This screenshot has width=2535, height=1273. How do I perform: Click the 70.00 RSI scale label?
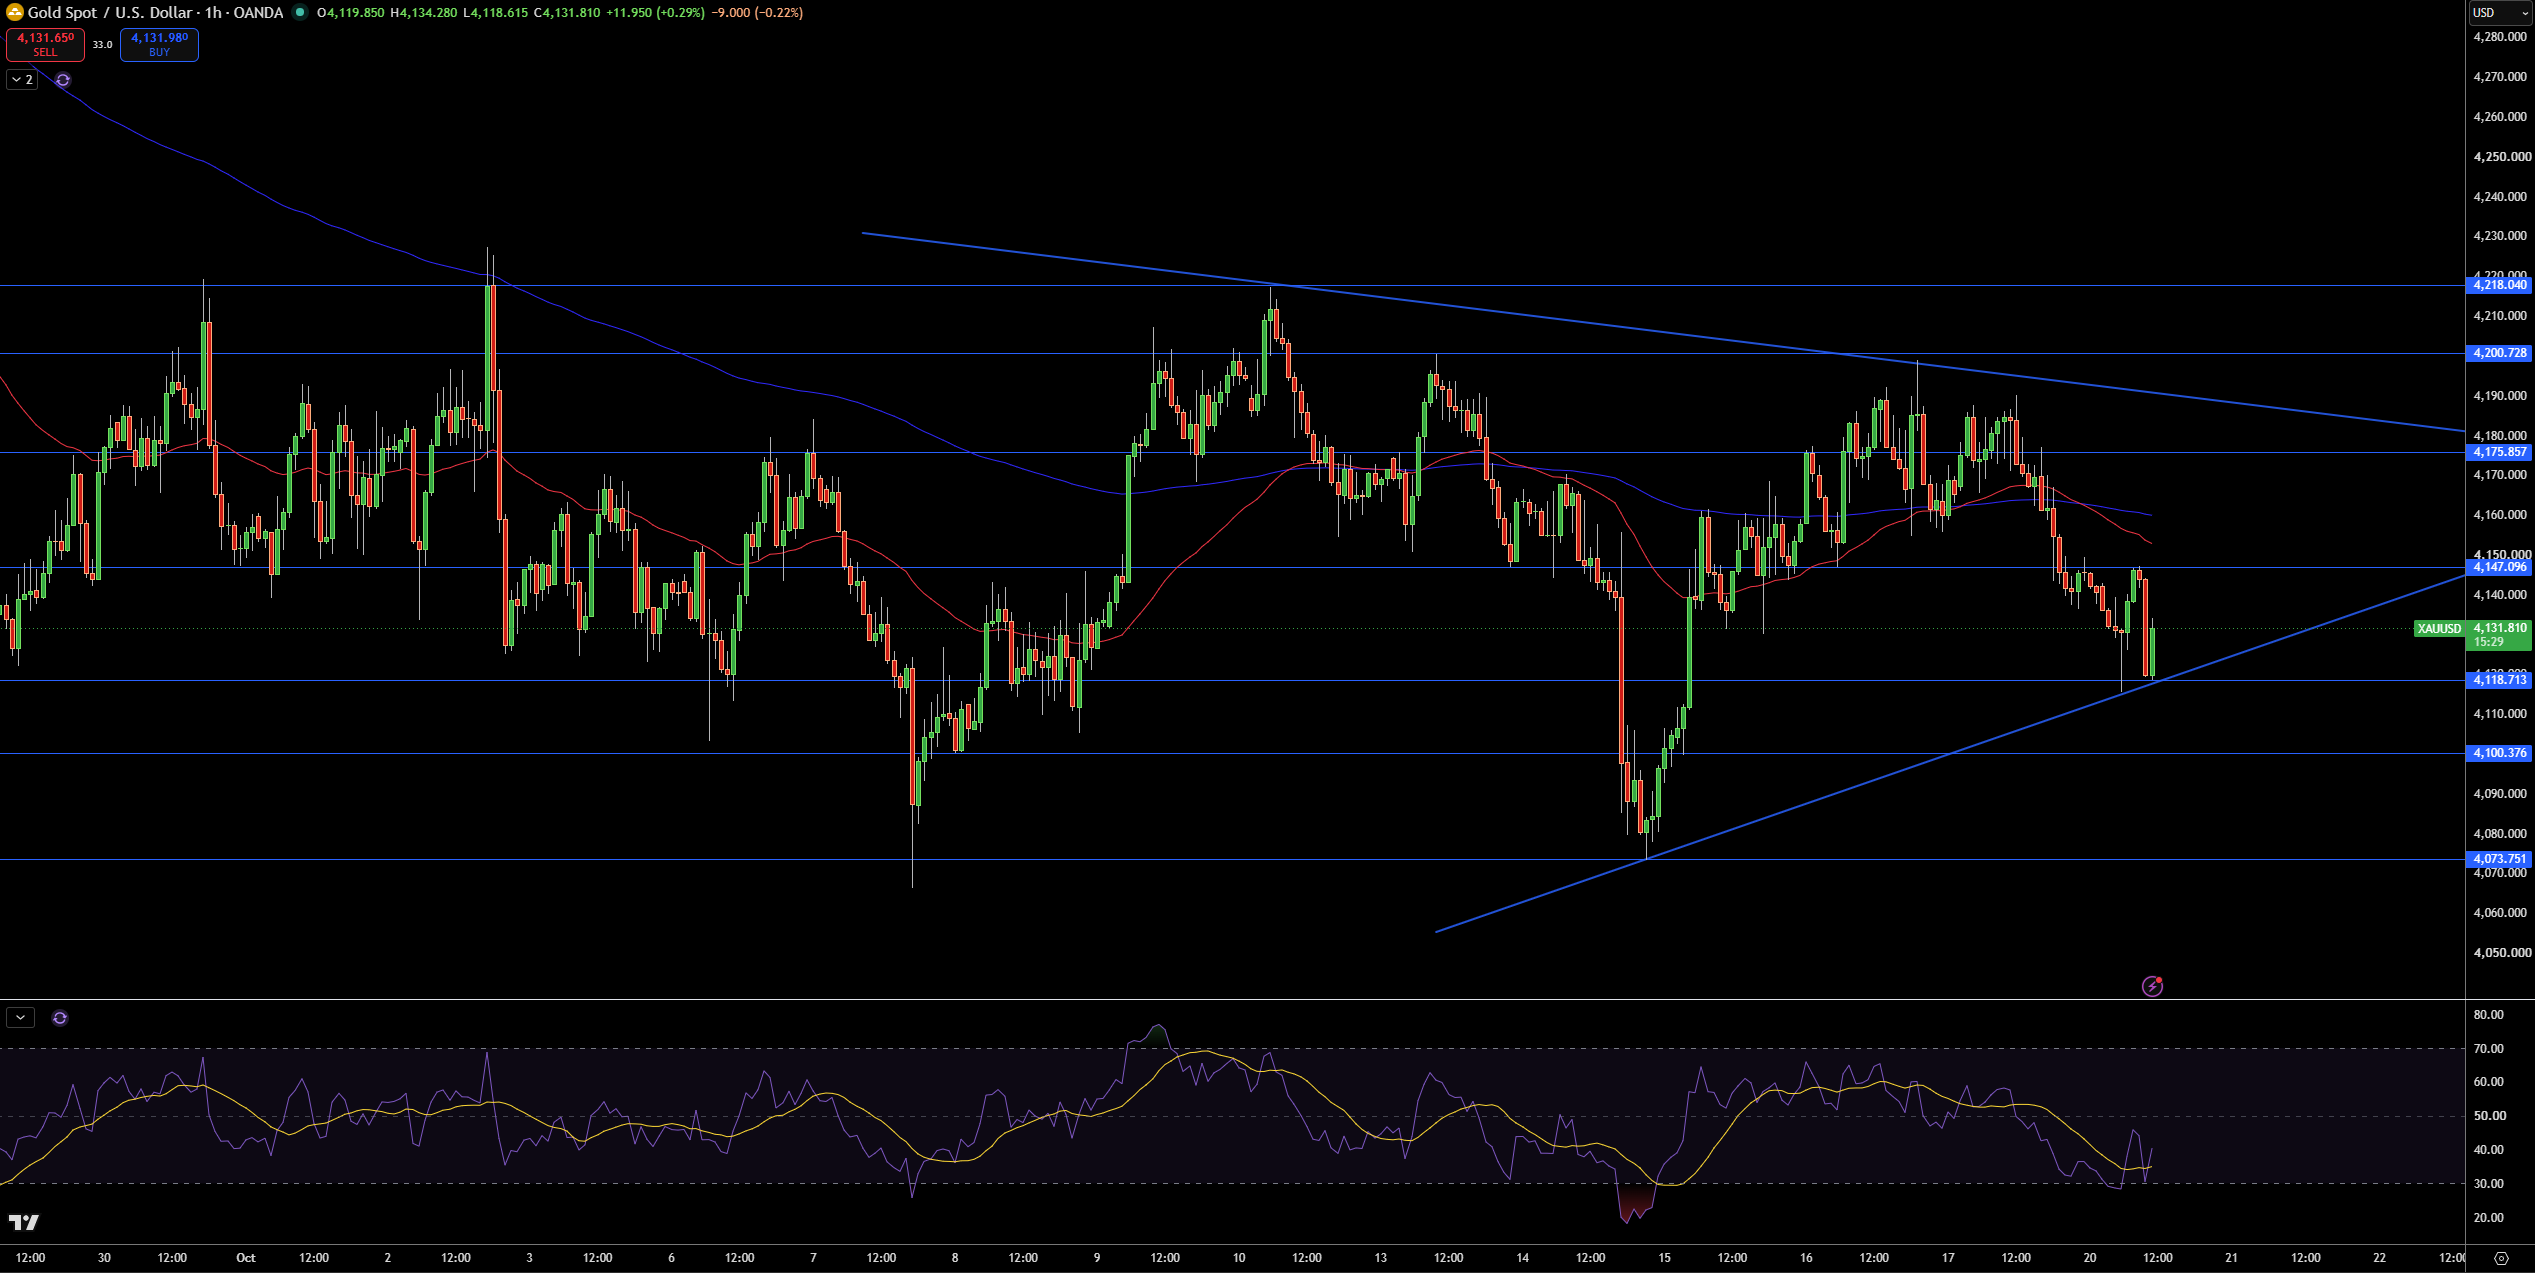pos(2488,1049)
